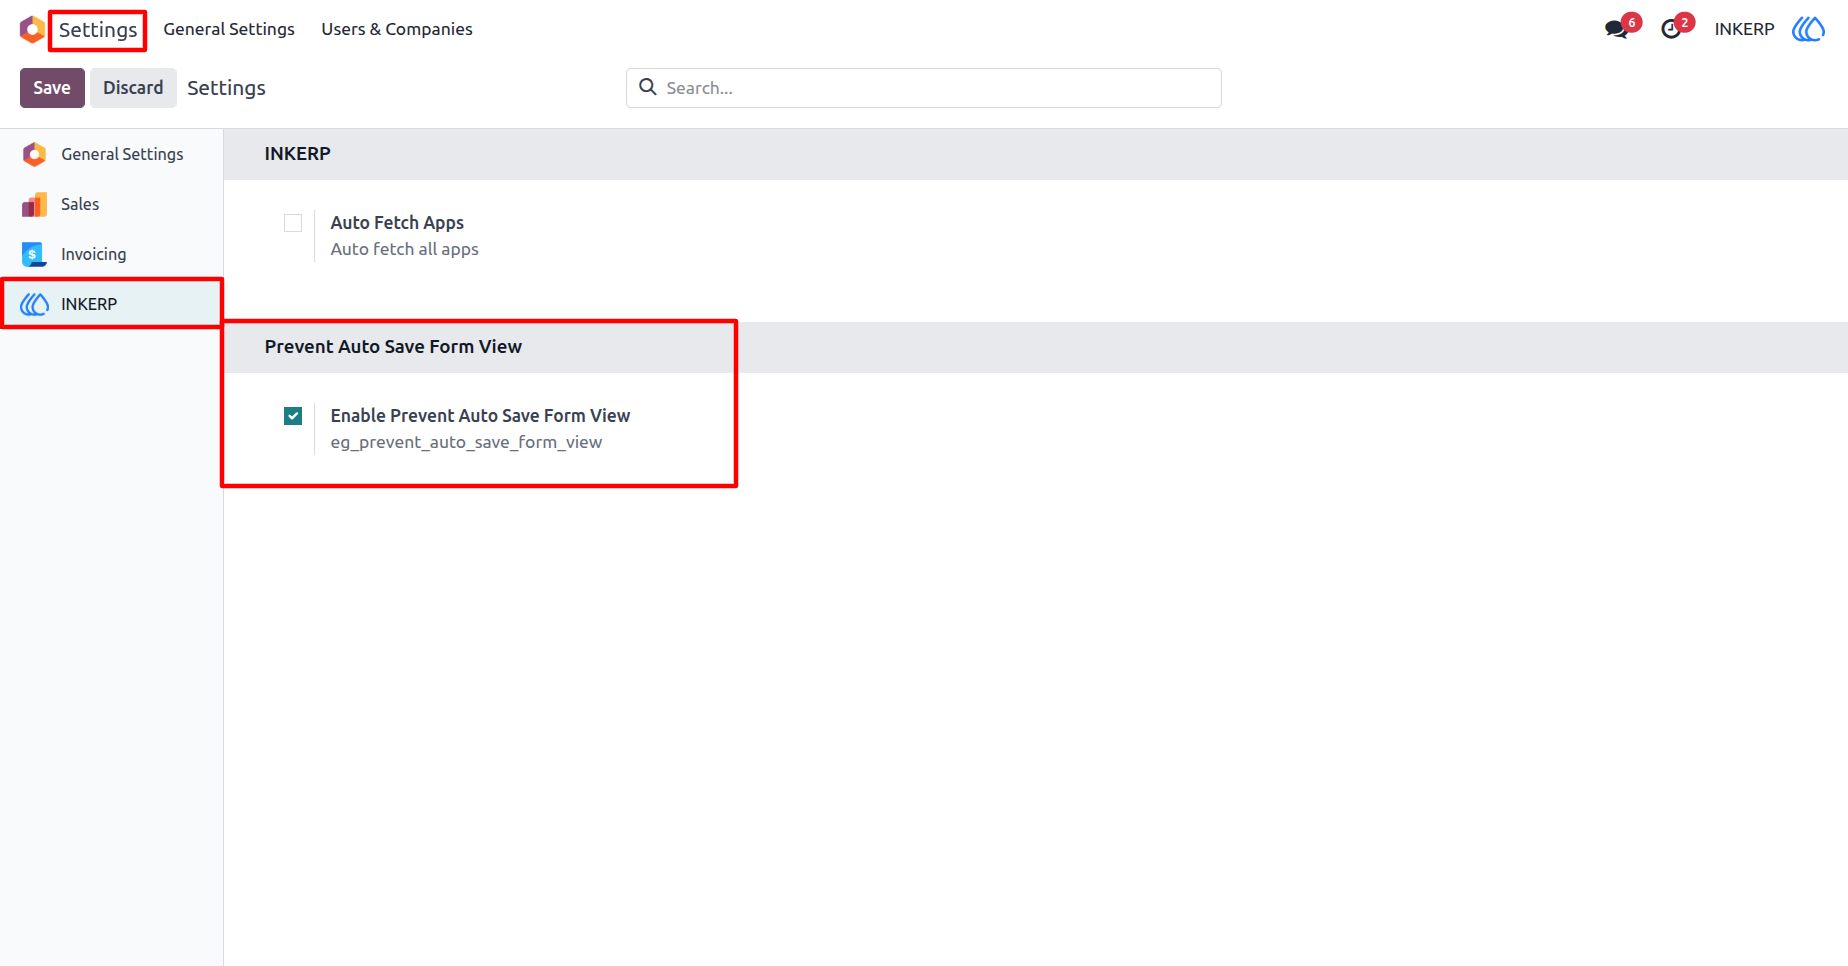Click the INKERP user avatar logo
1848x966 pixels.
coord(1808,29)
